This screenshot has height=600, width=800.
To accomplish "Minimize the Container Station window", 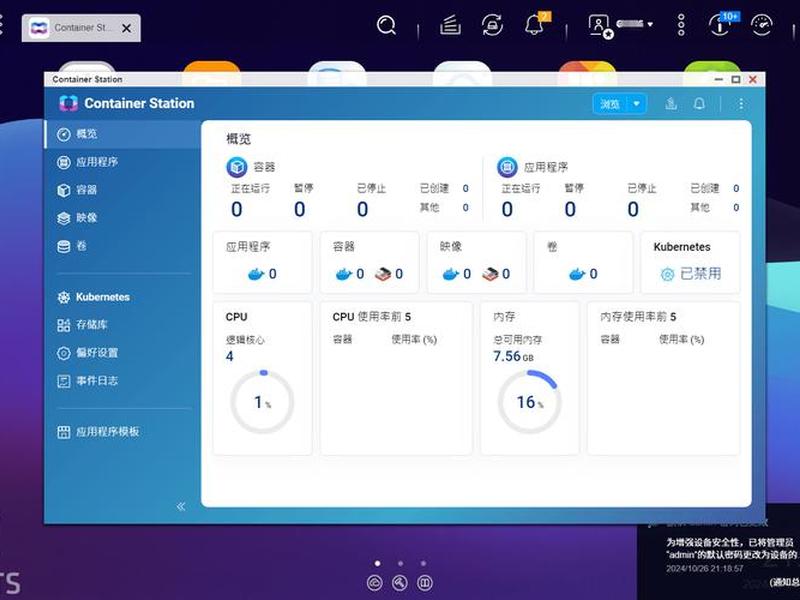I will click(719, 80).
